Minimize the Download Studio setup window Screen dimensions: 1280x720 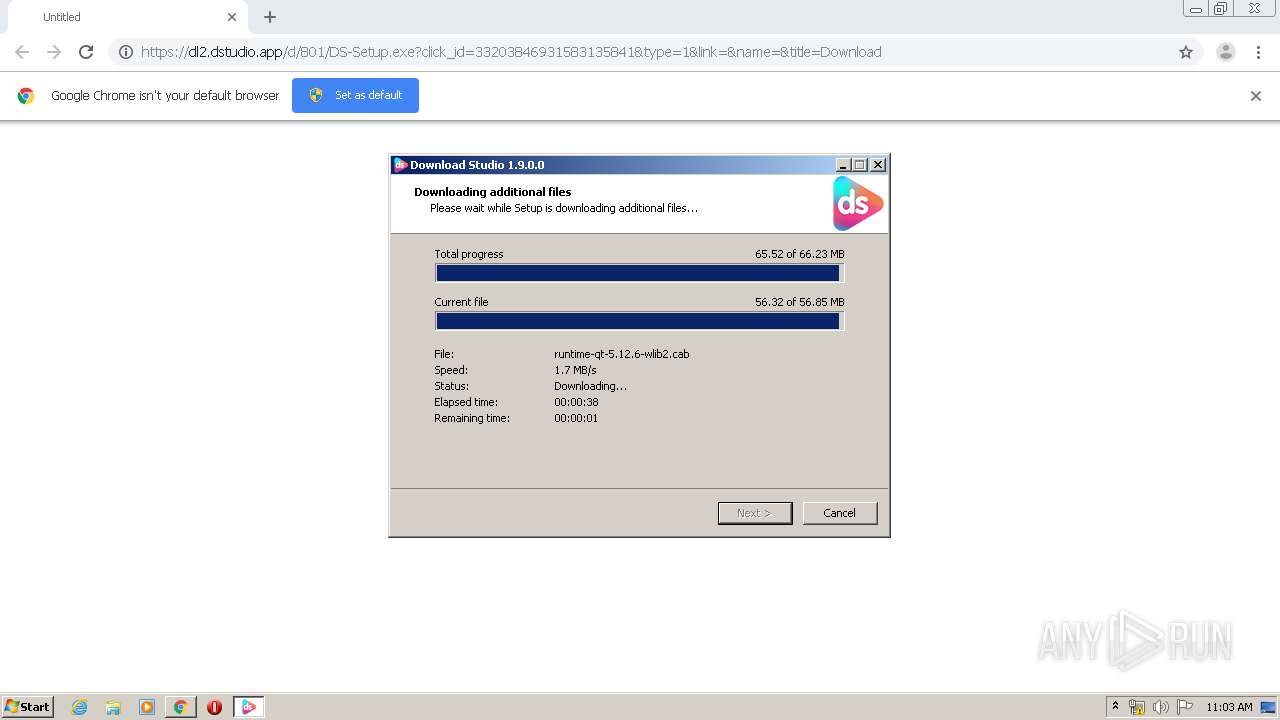point(843,165)
